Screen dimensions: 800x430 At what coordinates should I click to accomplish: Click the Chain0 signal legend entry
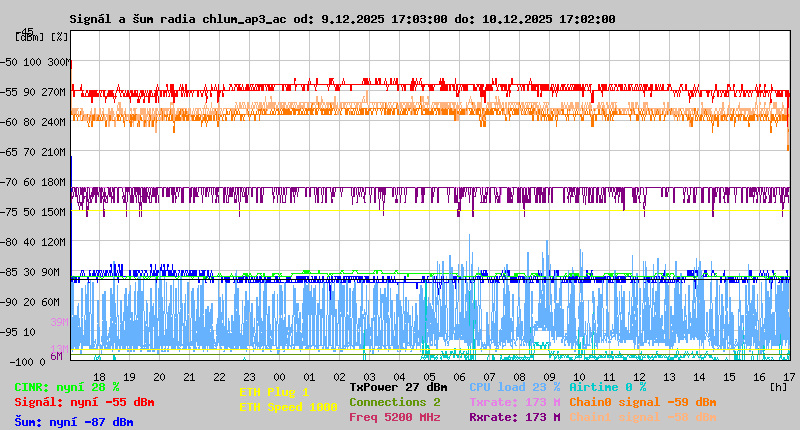(642, 402)
